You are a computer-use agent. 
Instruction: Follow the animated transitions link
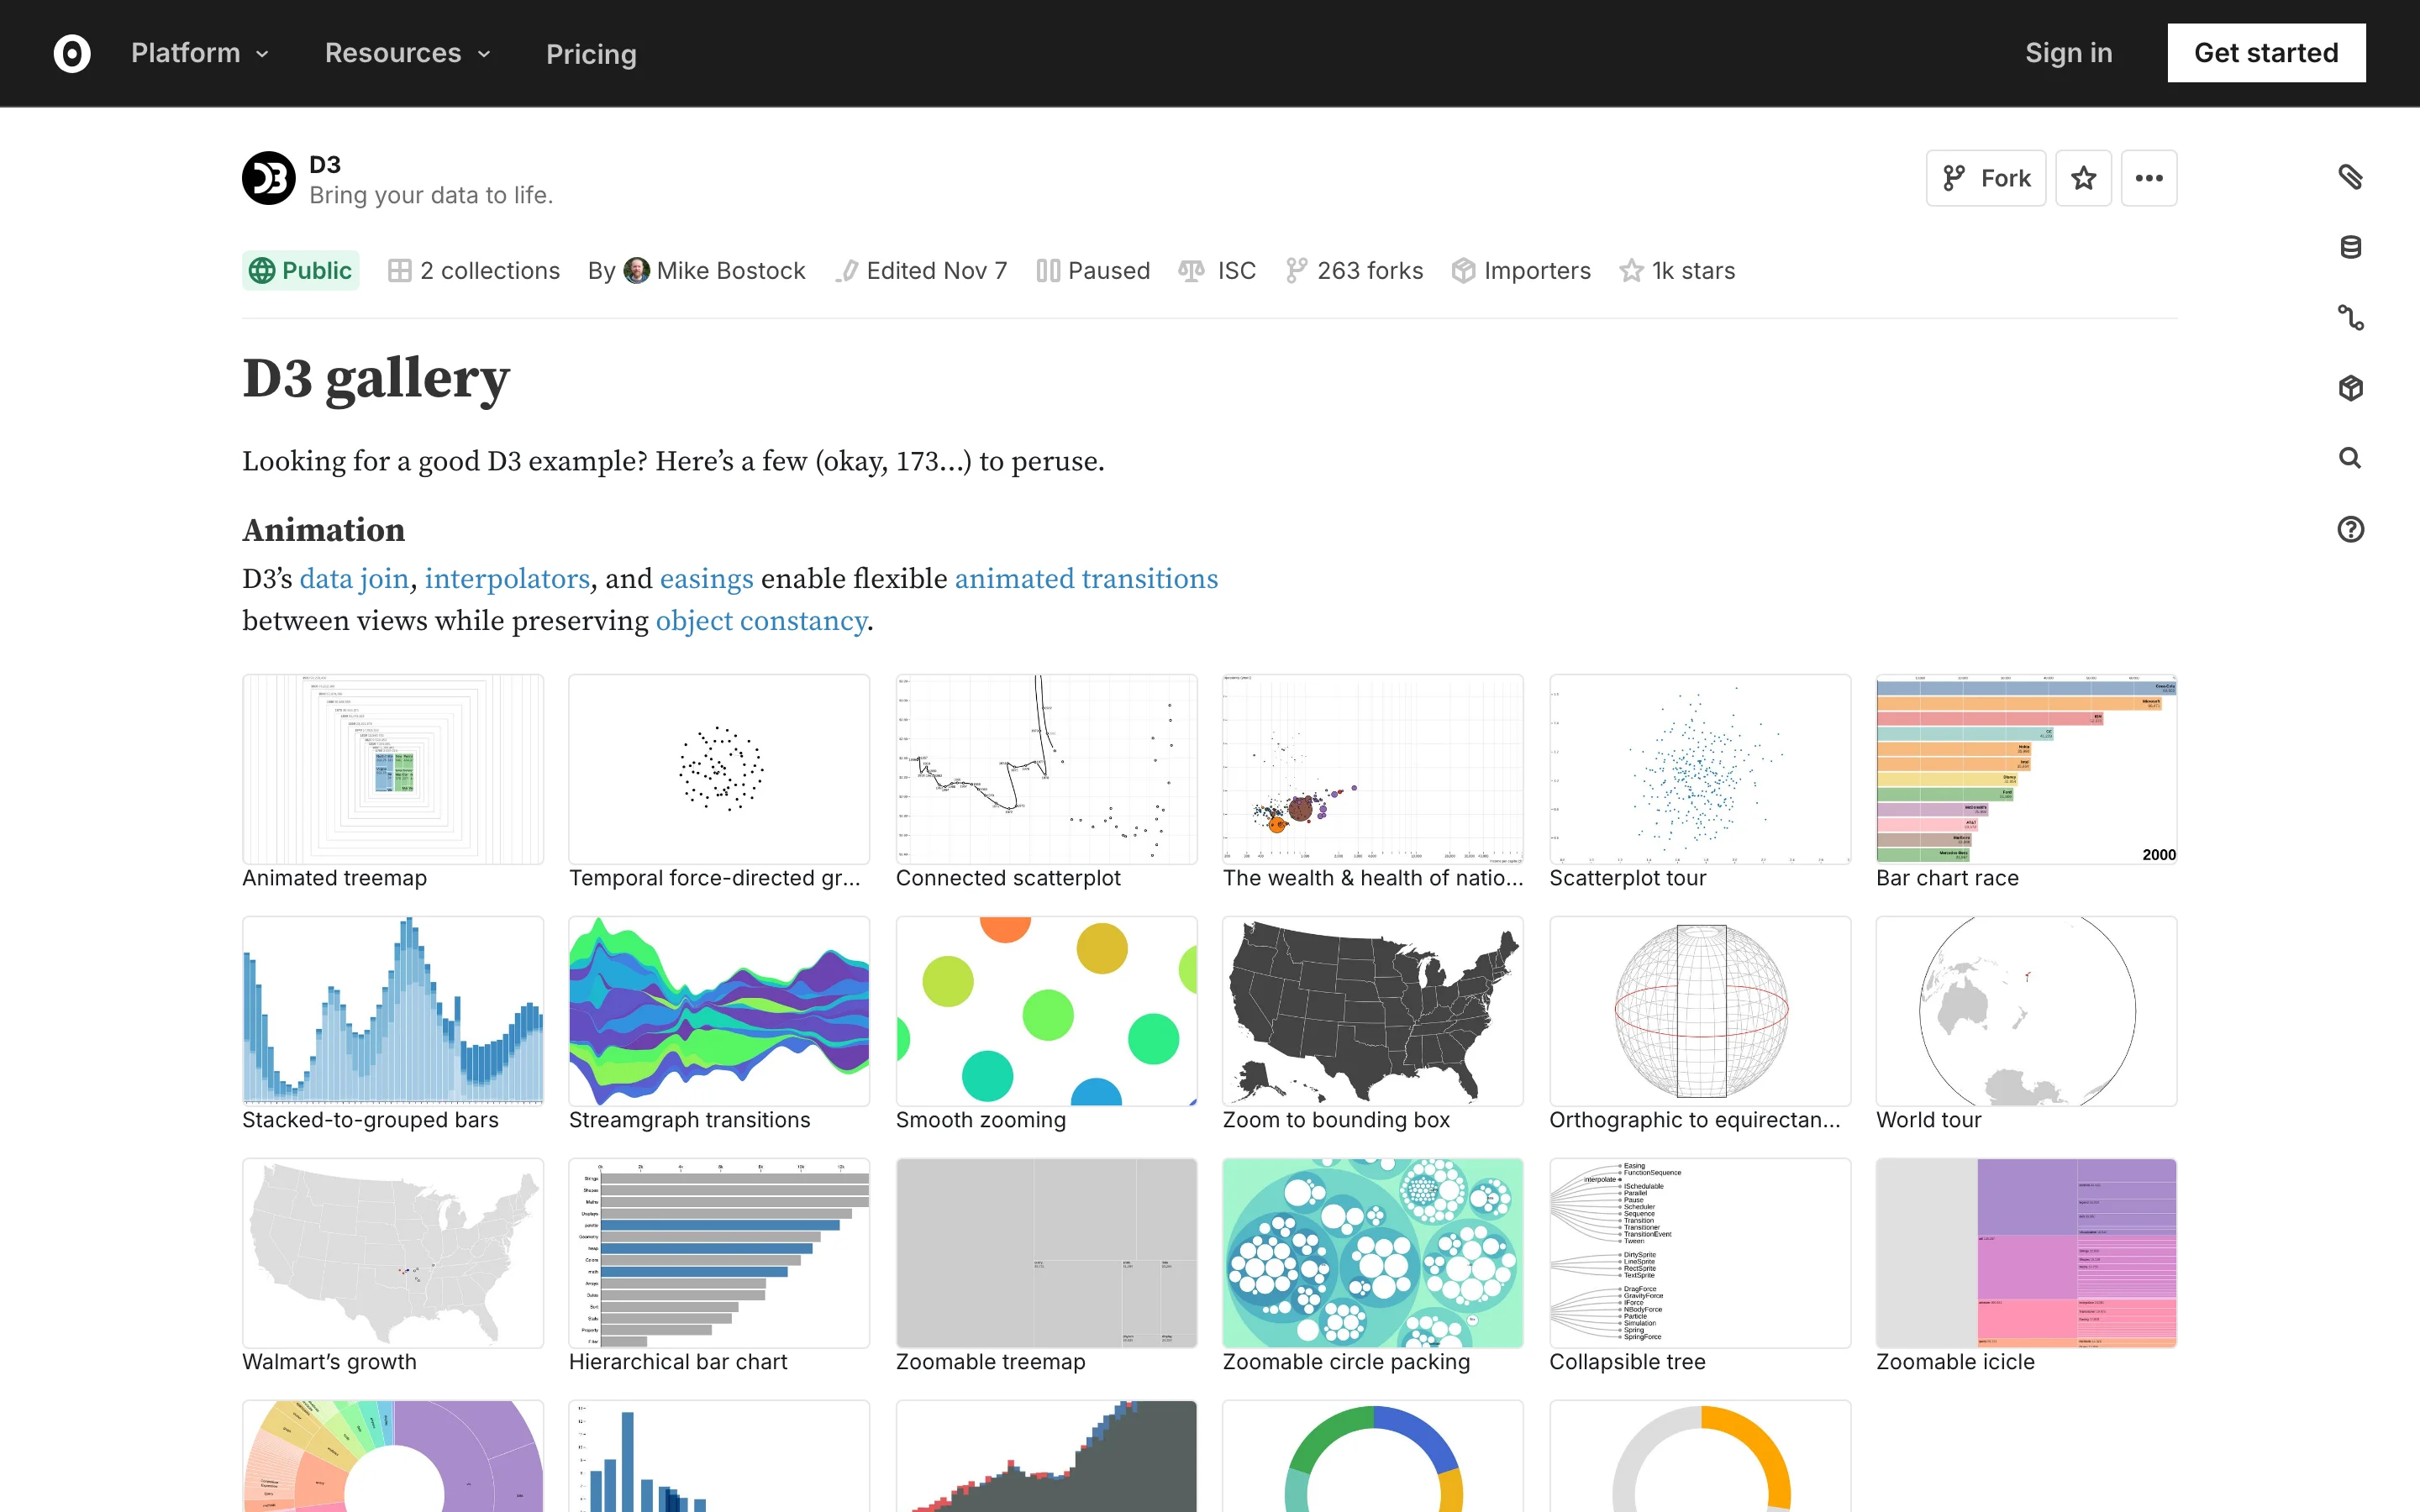[1086, 579]
